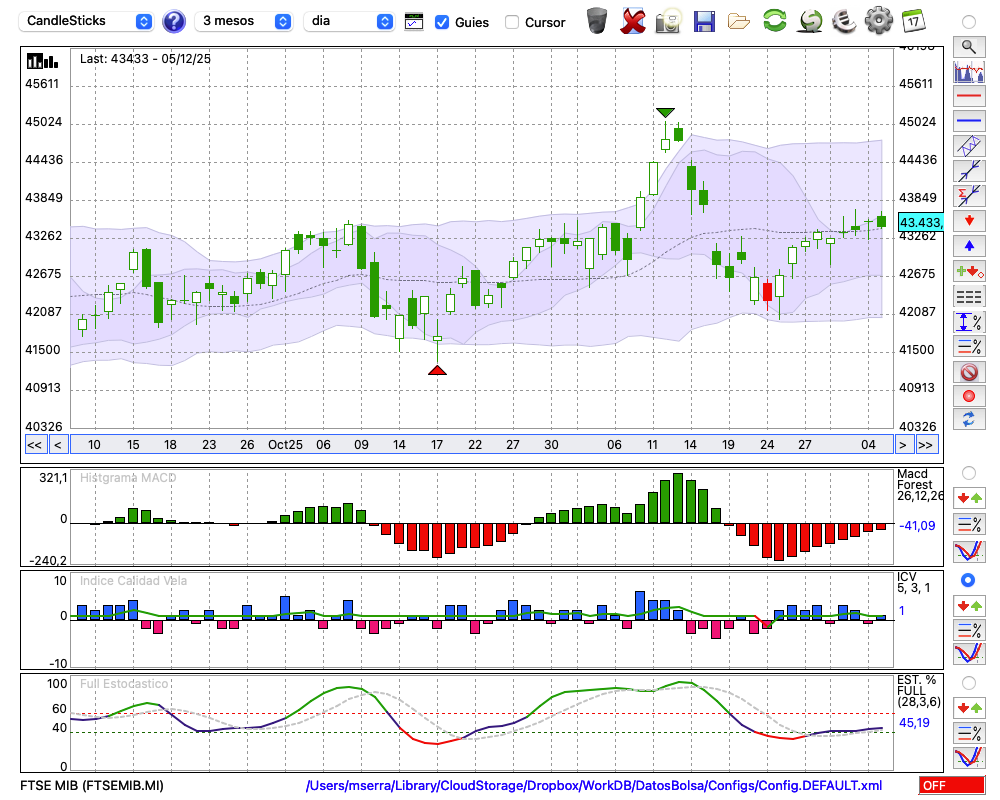Click the dollar sign update icon

pyautogui.click(x=810, y=21)
